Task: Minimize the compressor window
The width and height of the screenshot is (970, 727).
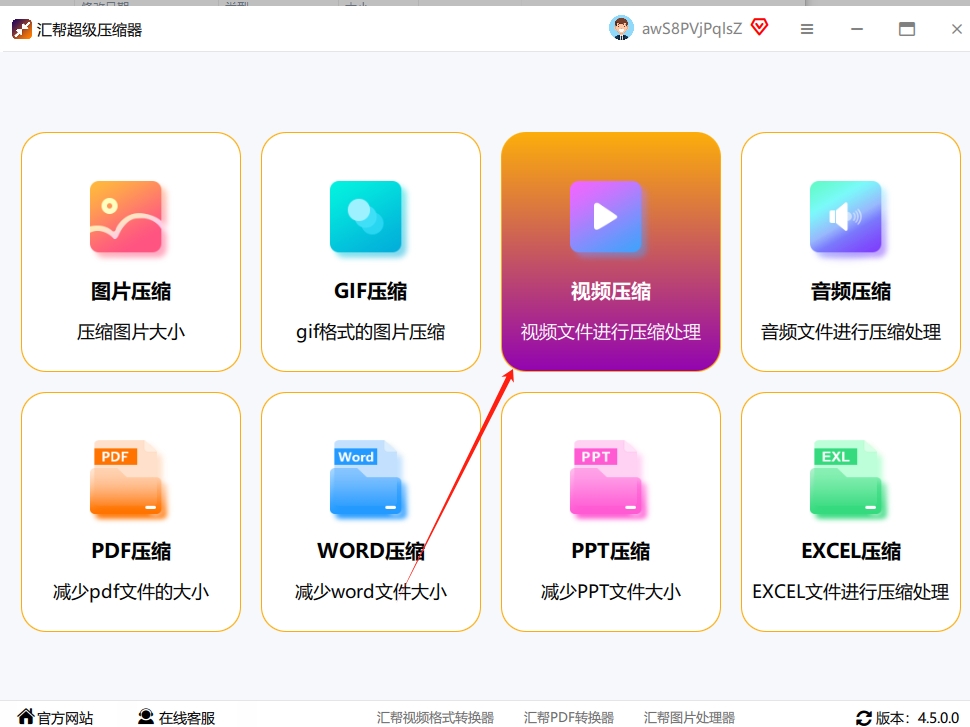Action: pyautogui.click(x=857, y=29)
